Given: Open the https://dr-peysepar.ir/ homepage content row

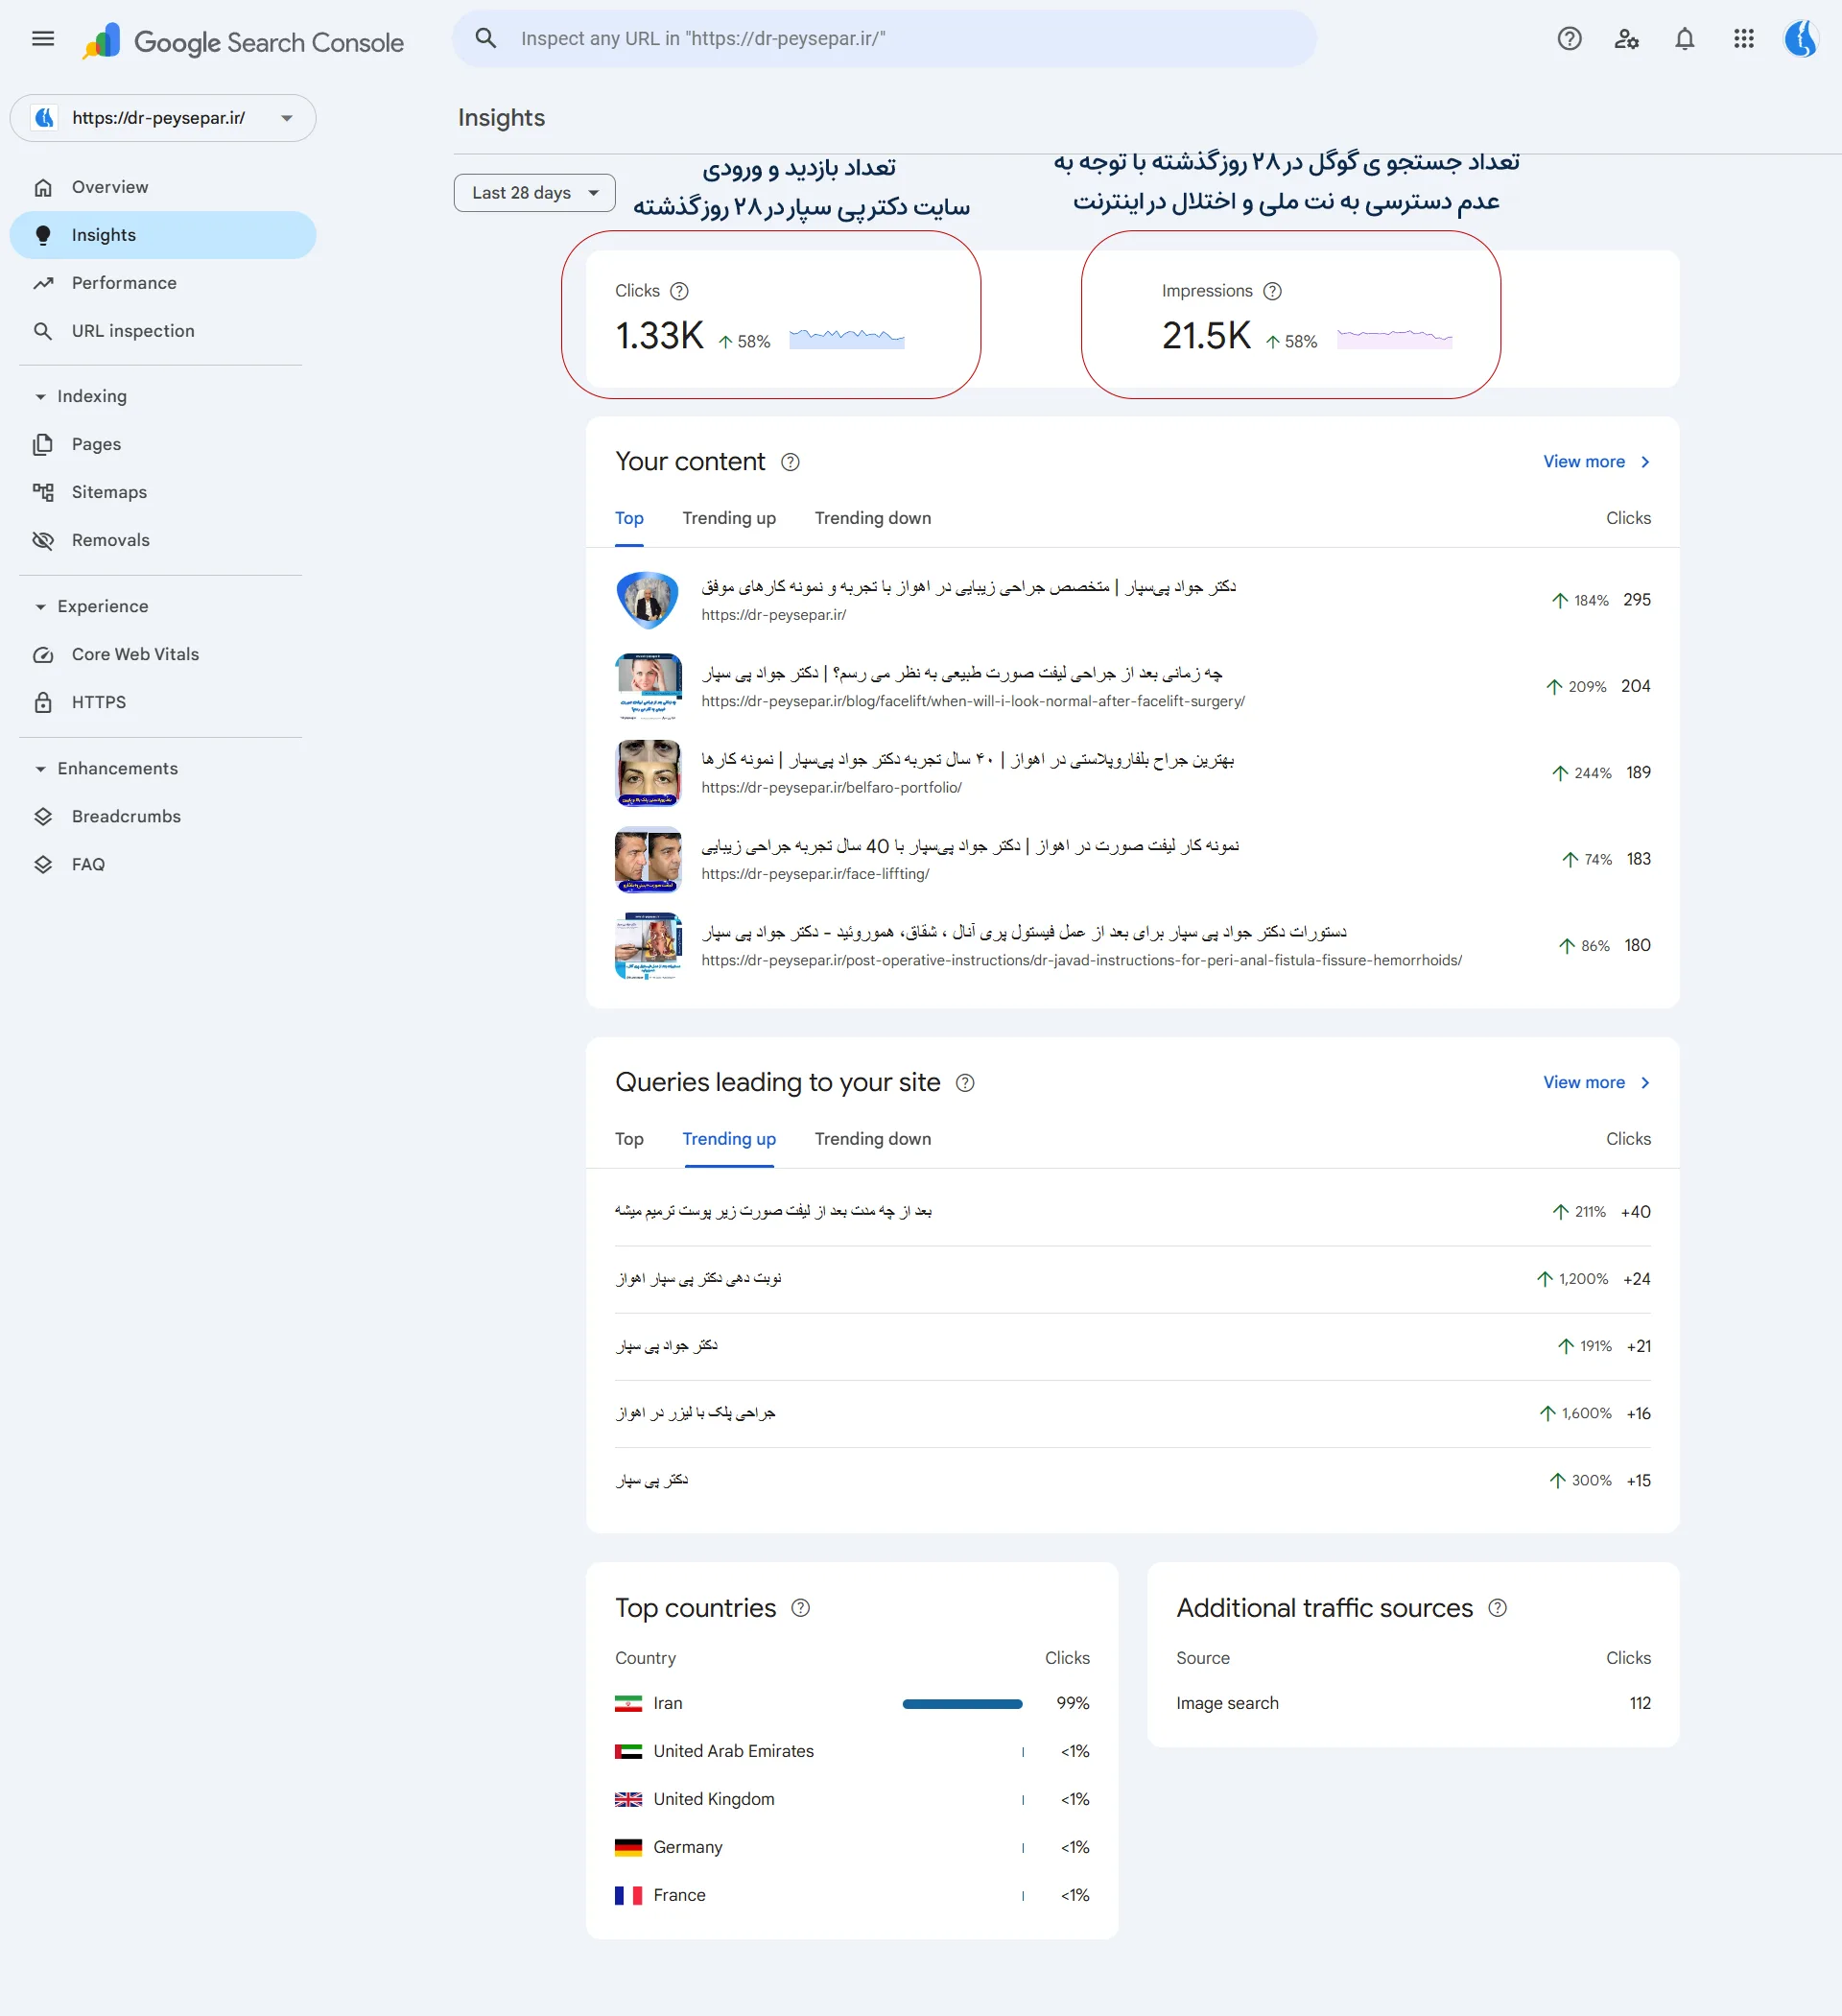Looking at the screenshot, I should (x=1132, y=600).
